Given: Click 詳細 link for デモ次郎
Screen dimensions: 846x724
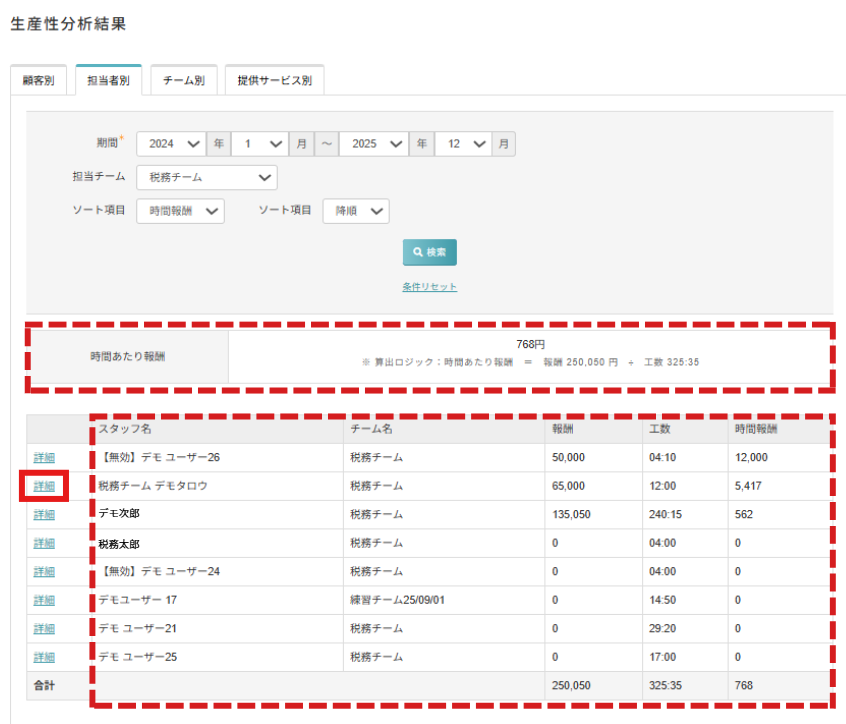Looking at the screenshot, I should [x=44, y=514].
